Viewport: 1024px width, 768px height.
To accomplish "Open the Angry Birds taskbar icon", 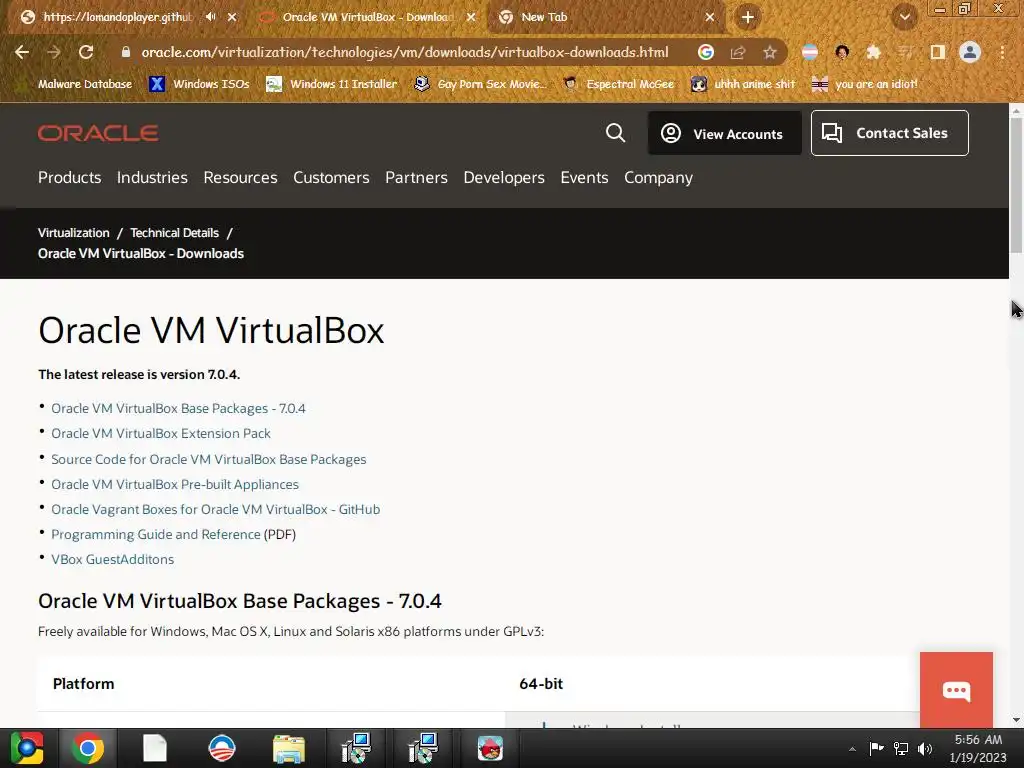I will [490, 748].
